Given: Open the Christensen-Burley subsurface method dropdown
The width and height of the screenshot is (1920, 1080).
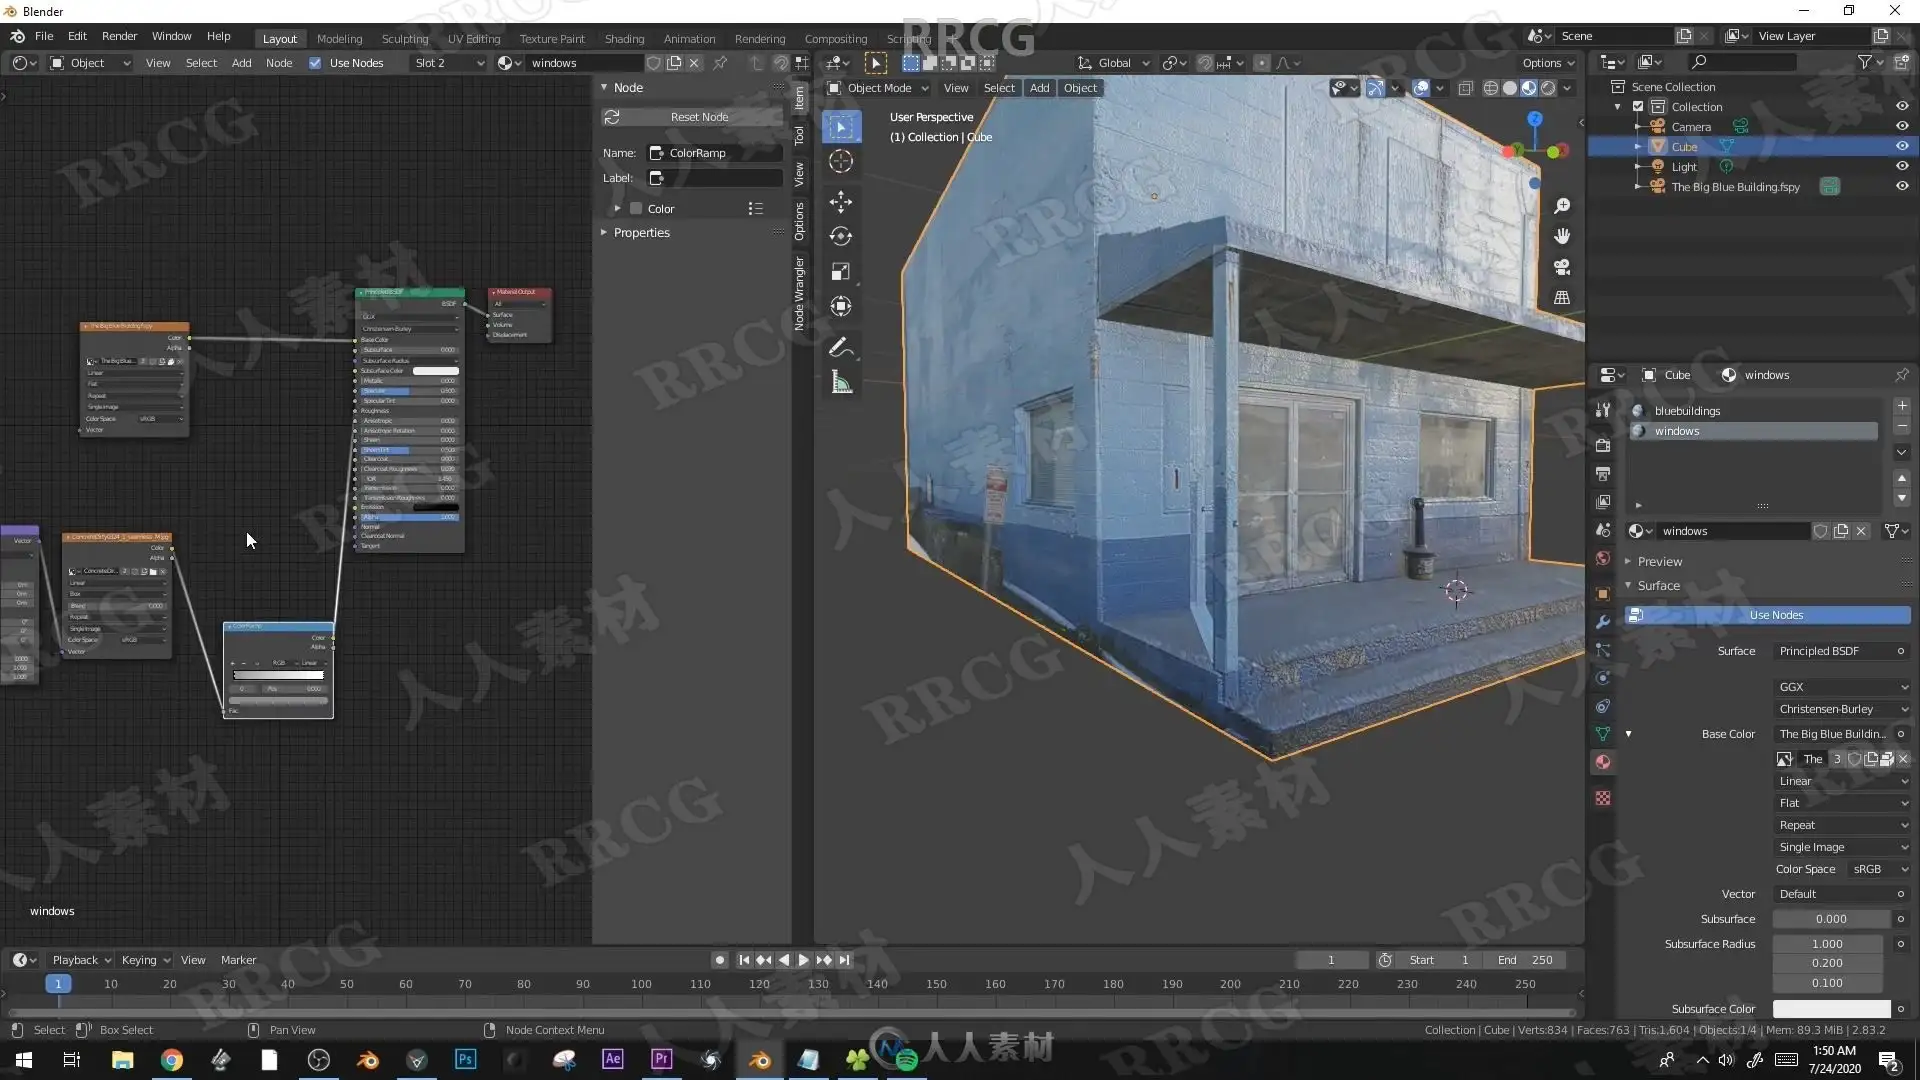Looking at the screenshot, I should [1842, 709].
